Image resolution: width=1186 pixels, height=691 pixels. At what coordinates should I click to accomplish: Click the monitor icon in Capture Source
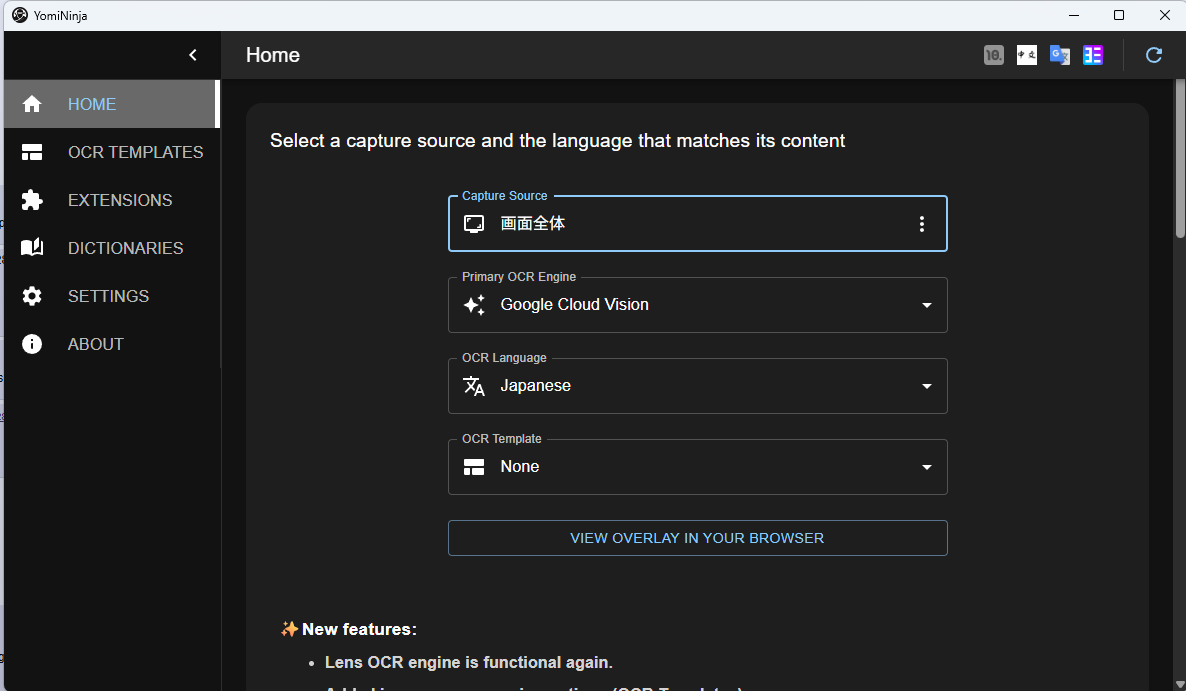(474, 224)
